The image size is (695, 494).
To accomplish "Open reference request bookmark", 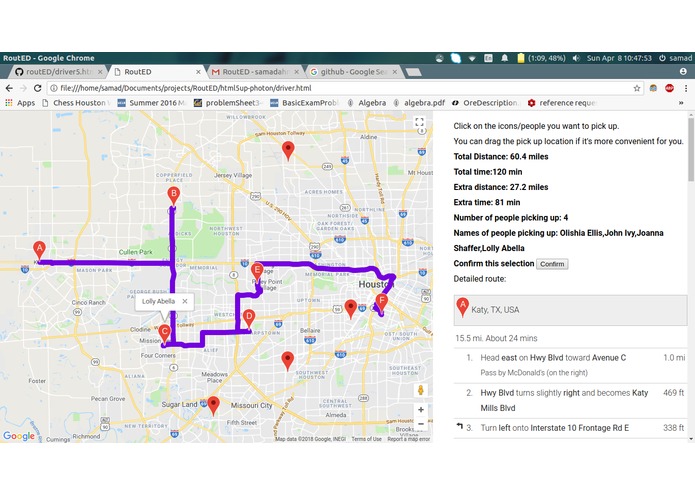I will 562,103.
